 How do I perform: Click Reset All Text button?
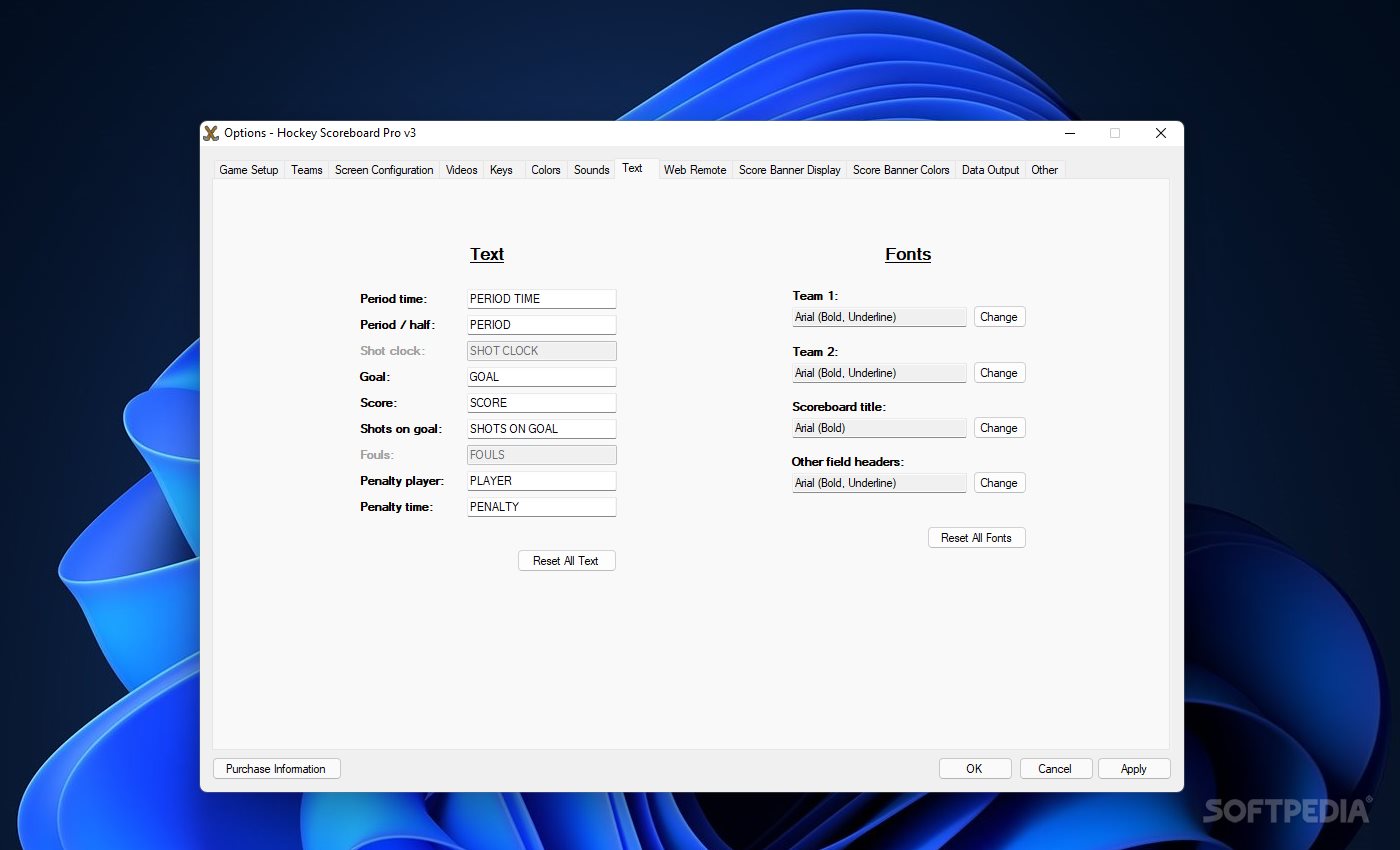[x=567, y=561]
